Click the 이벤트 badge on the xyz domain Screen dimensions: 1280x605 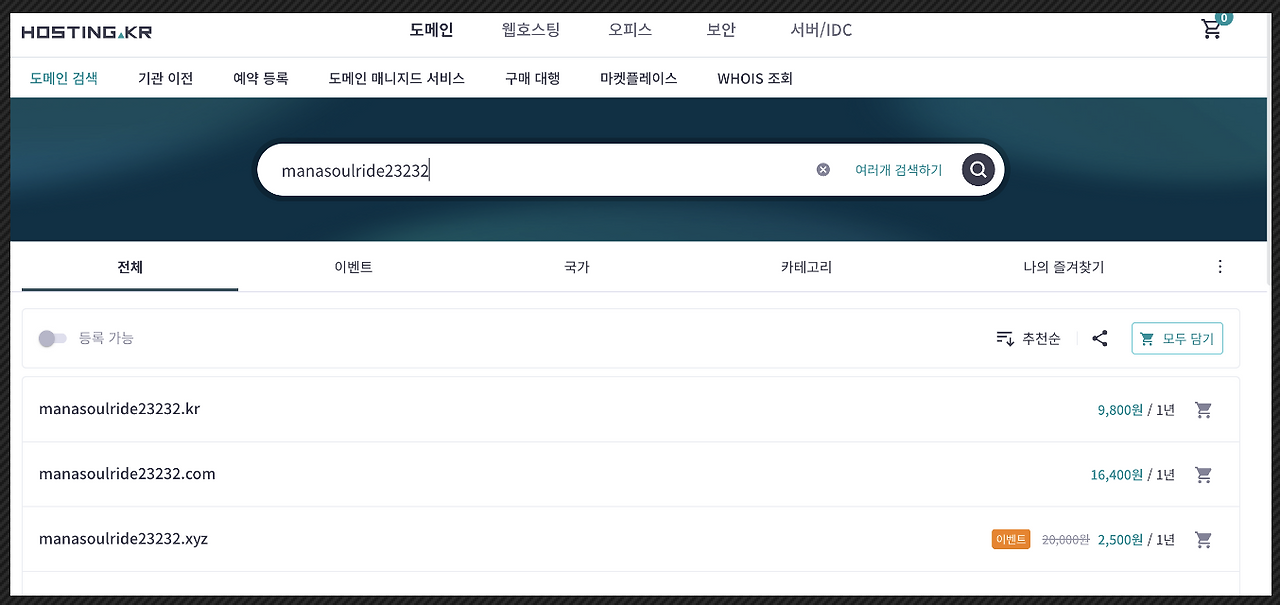tap(1010, 538)
